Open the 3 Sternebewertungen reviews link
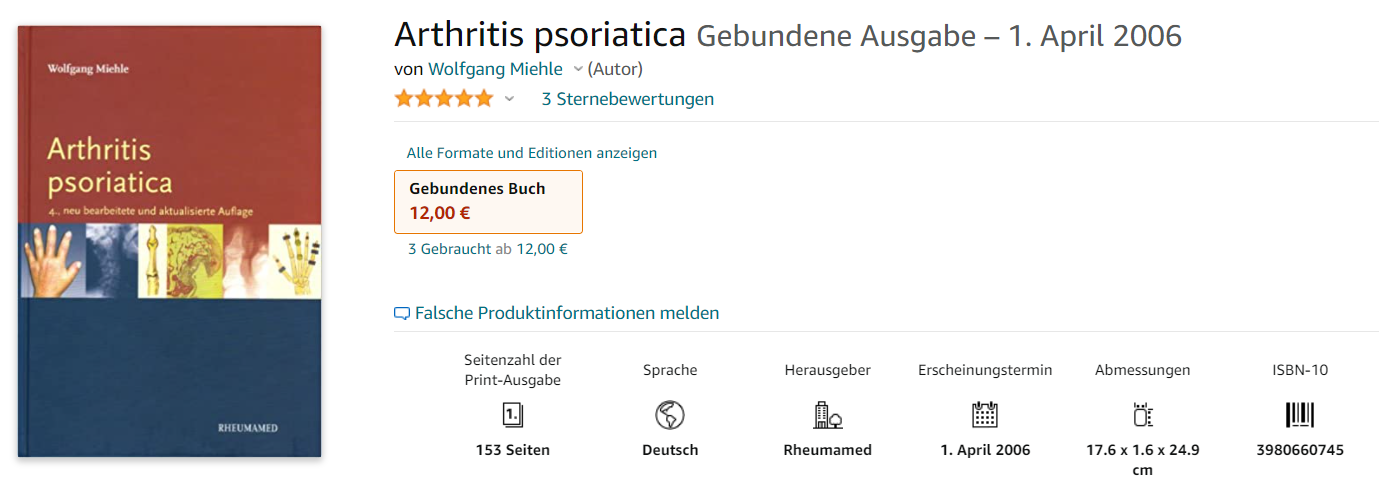1379x487 pixels. (x=628, y=99)
